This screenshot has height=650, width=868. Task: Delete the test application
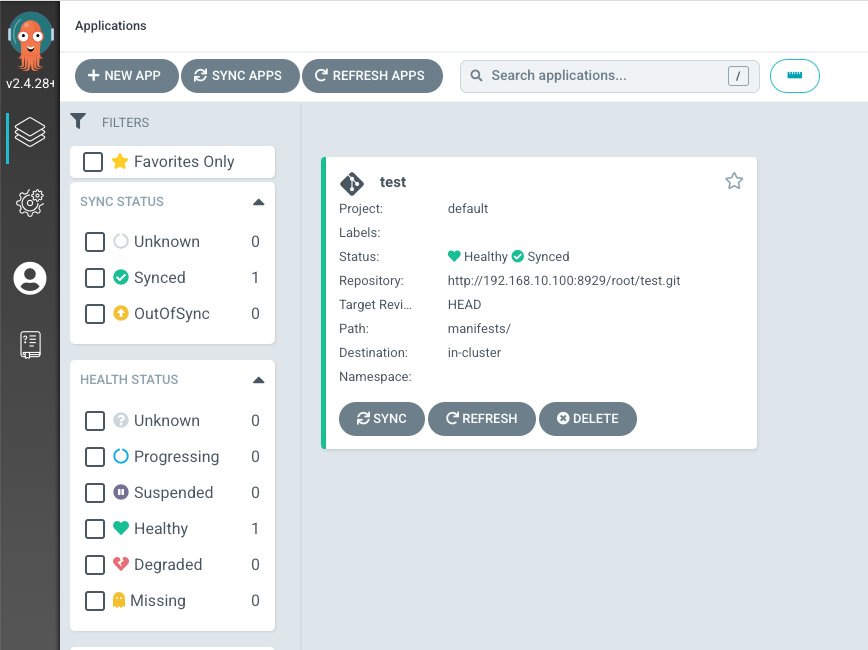point(588,419)
